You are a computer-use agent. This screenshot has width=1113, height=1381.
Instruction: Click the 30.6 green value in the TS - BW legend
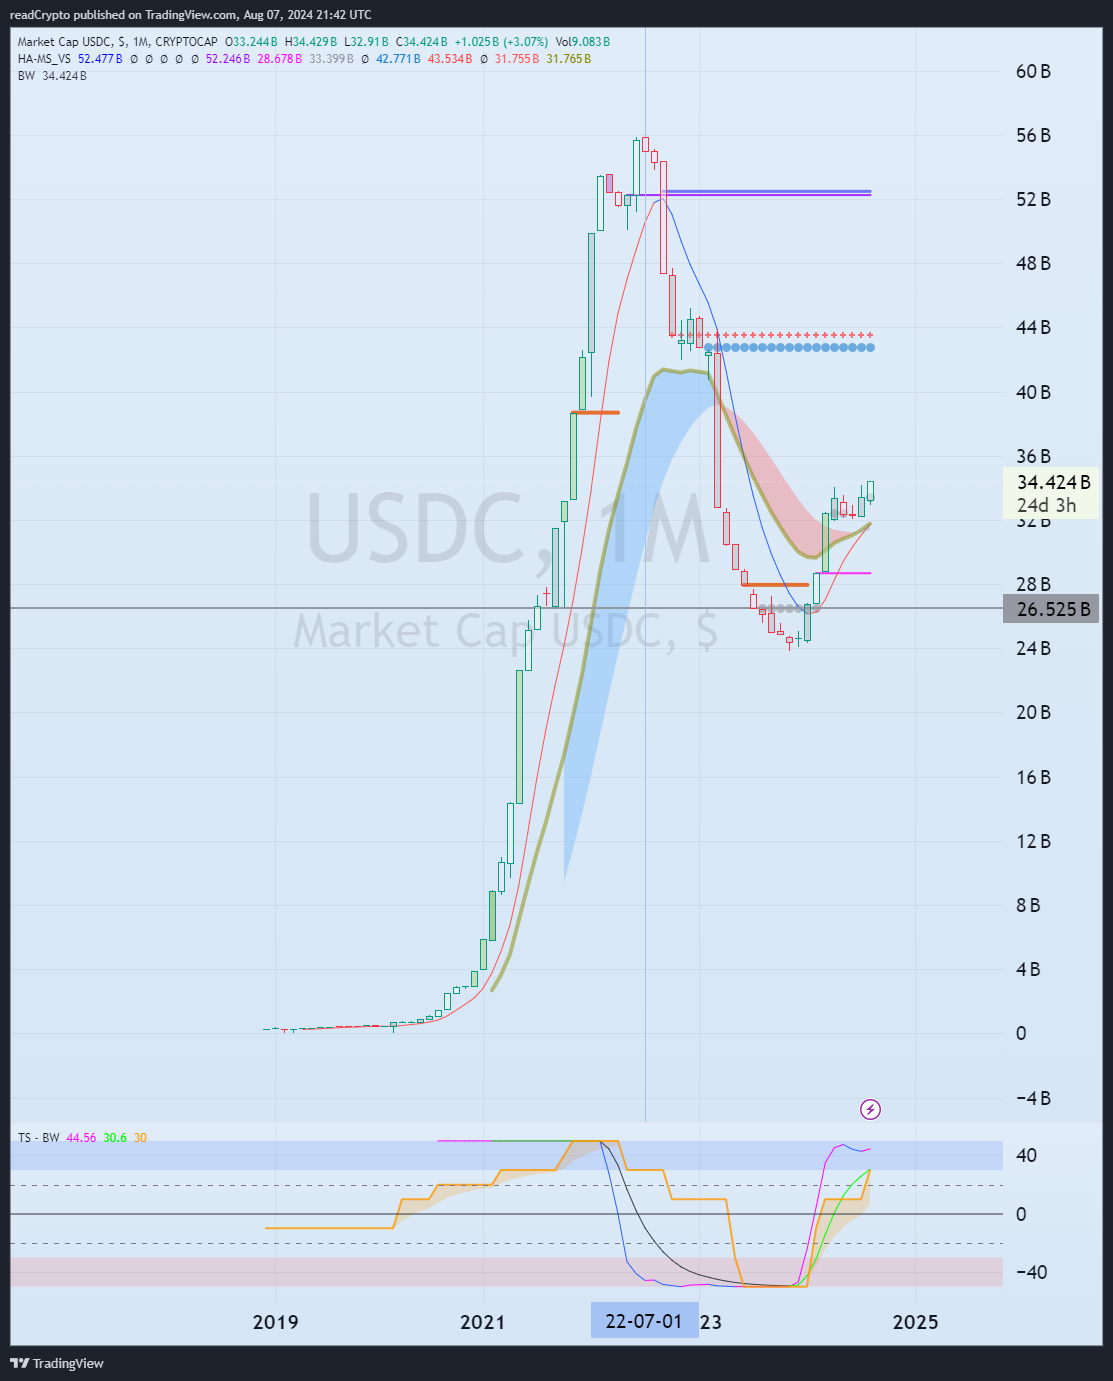115,1138
